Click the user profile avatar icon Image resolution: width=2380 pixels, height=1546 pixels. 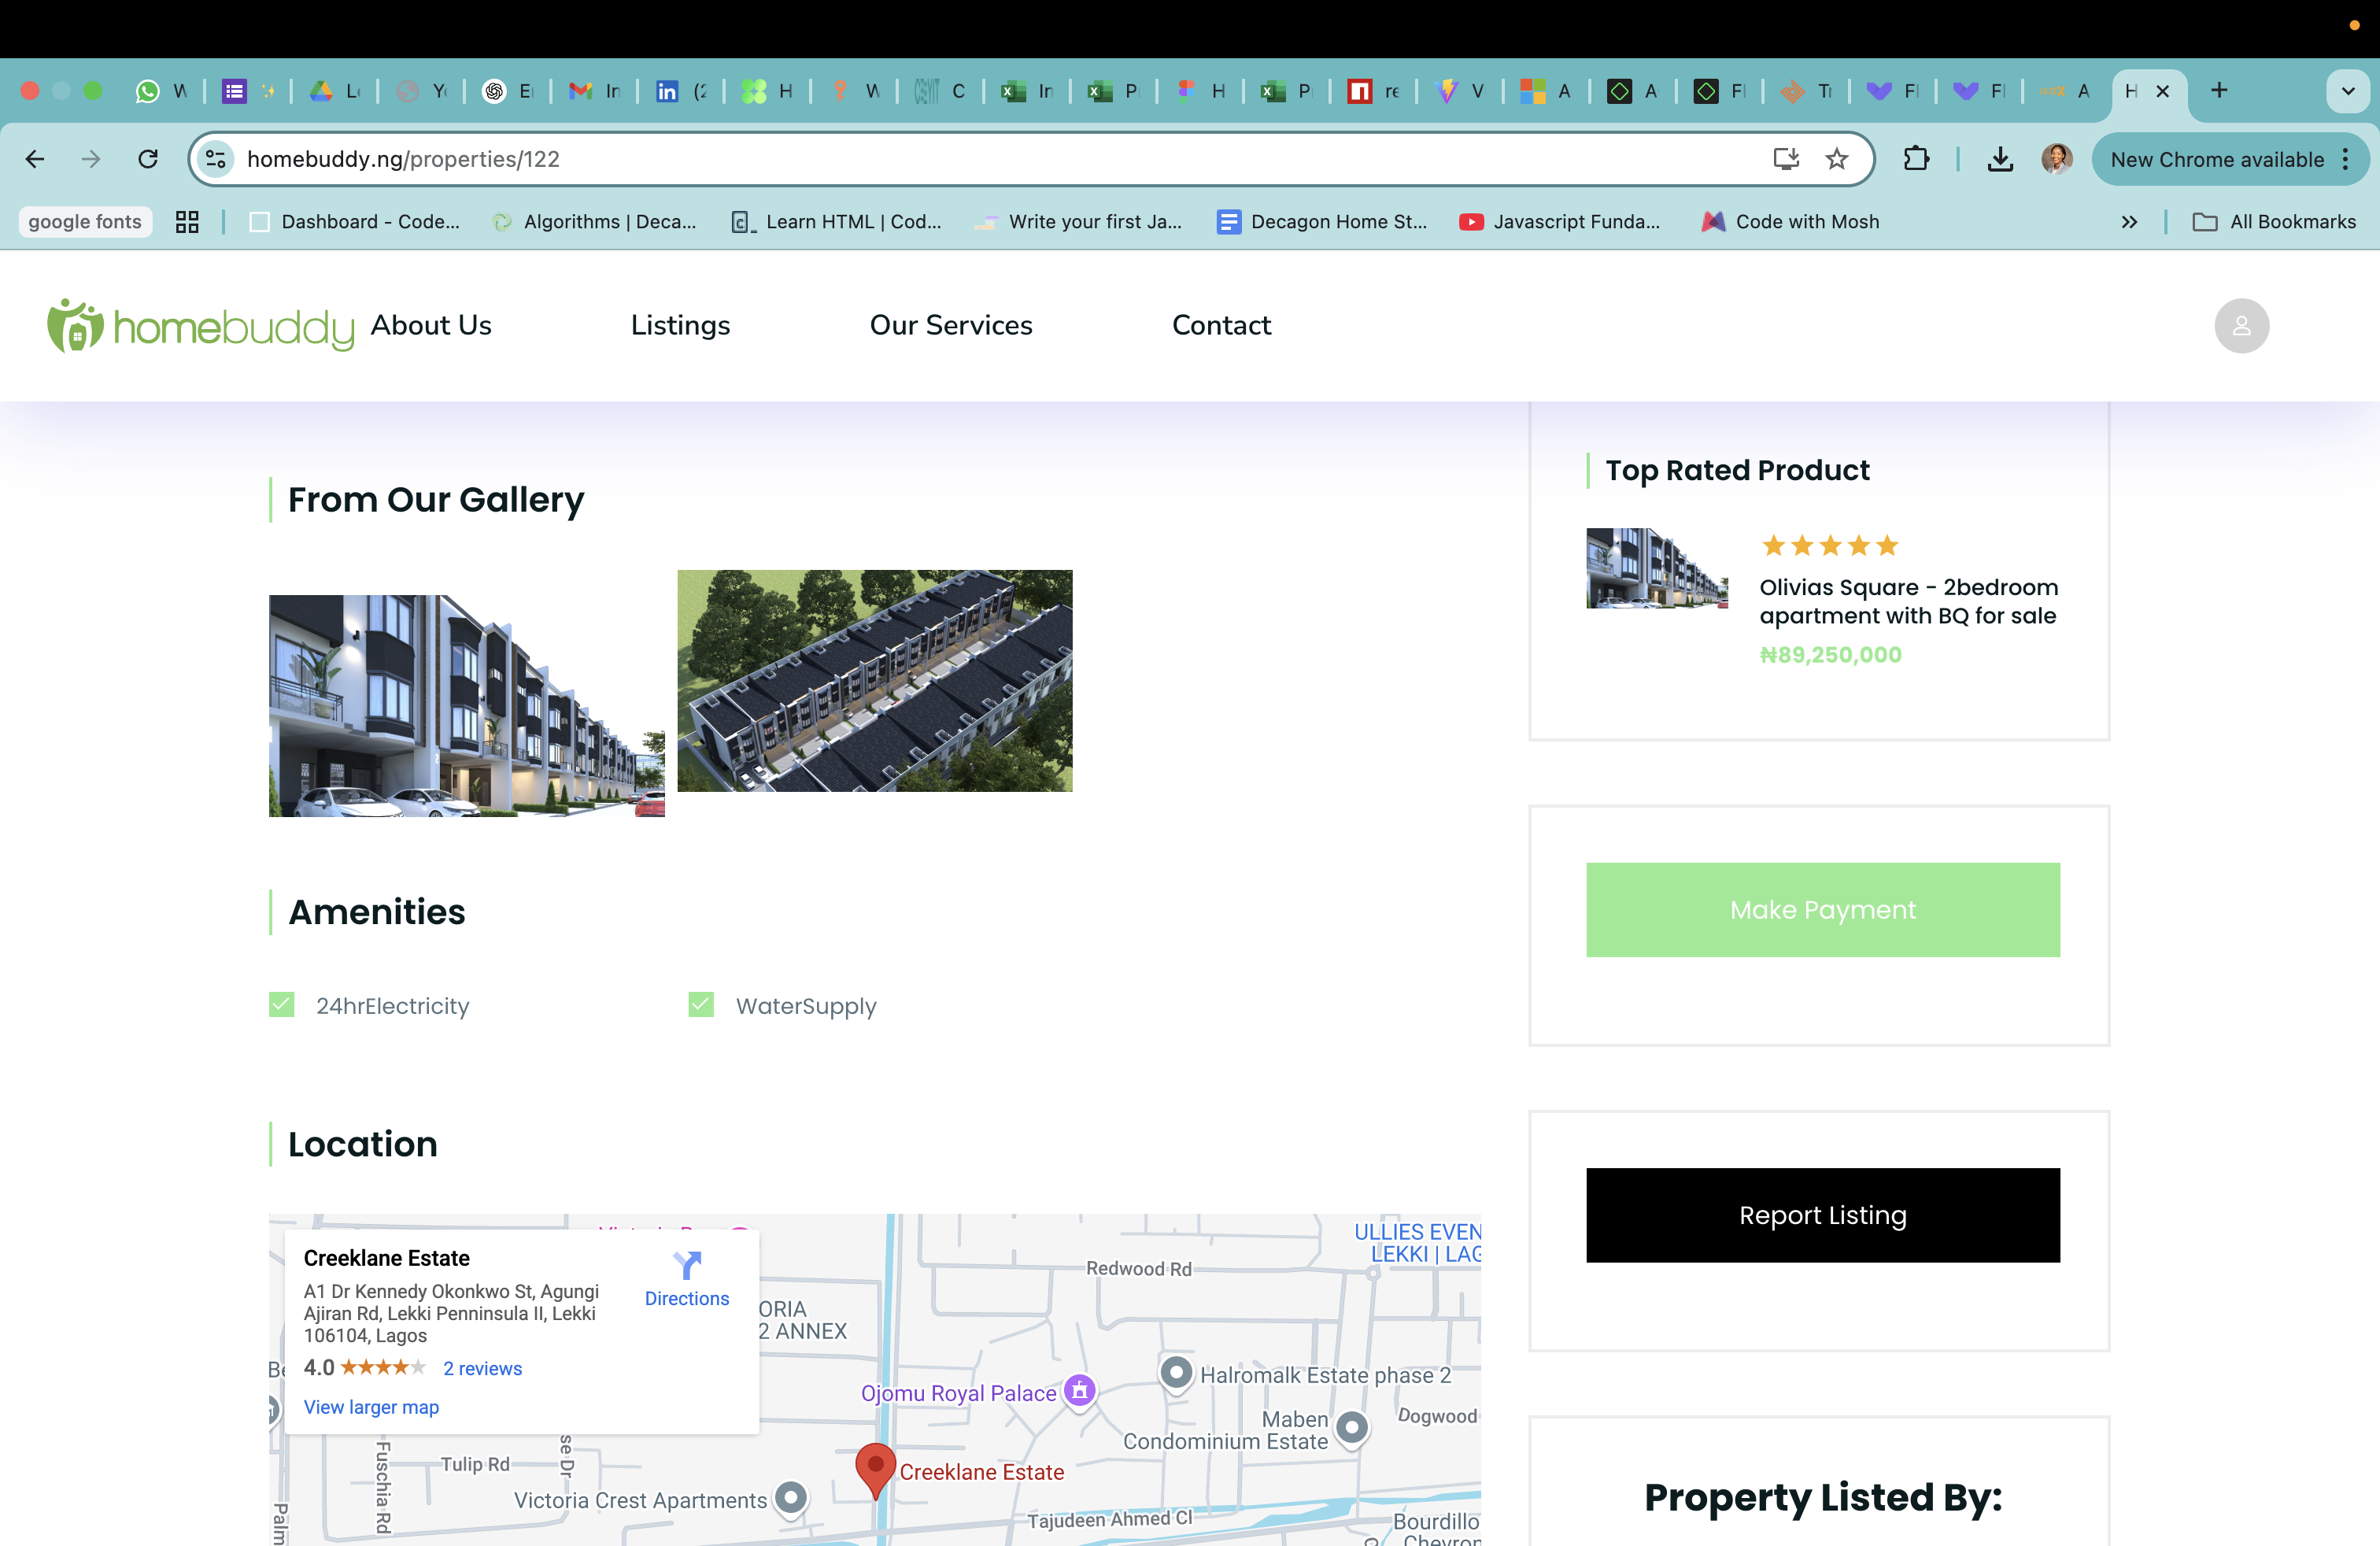coord(2241,326)
